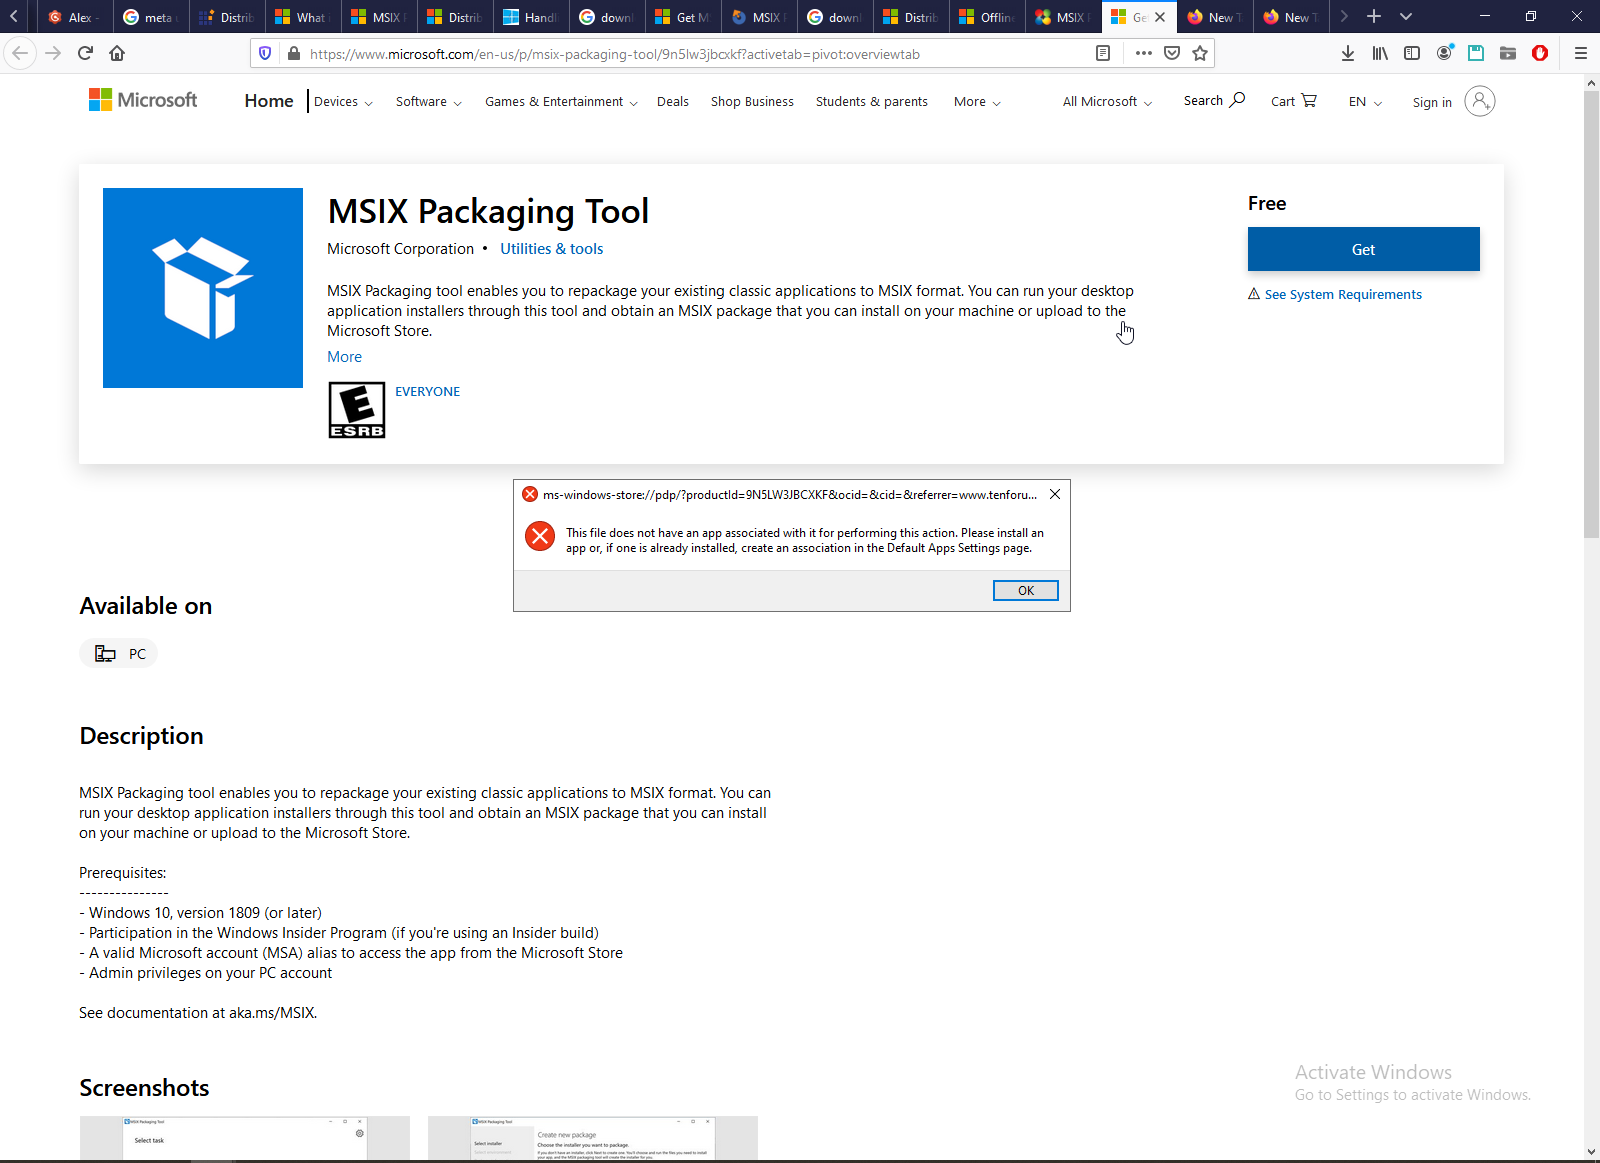Go back one page
Viewport: 1600px width, 1163px height.
(x=20, y=53)
